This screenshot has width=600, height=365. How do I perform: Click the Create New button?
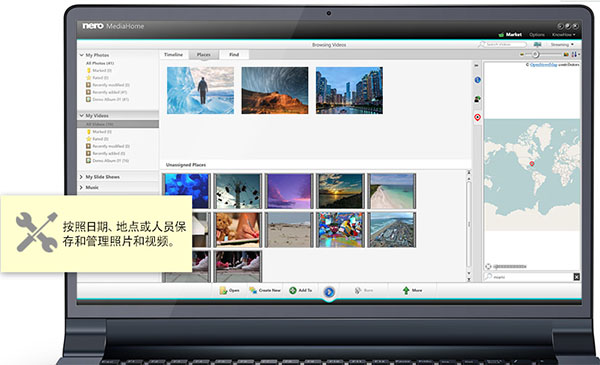(x=265, y=291)
